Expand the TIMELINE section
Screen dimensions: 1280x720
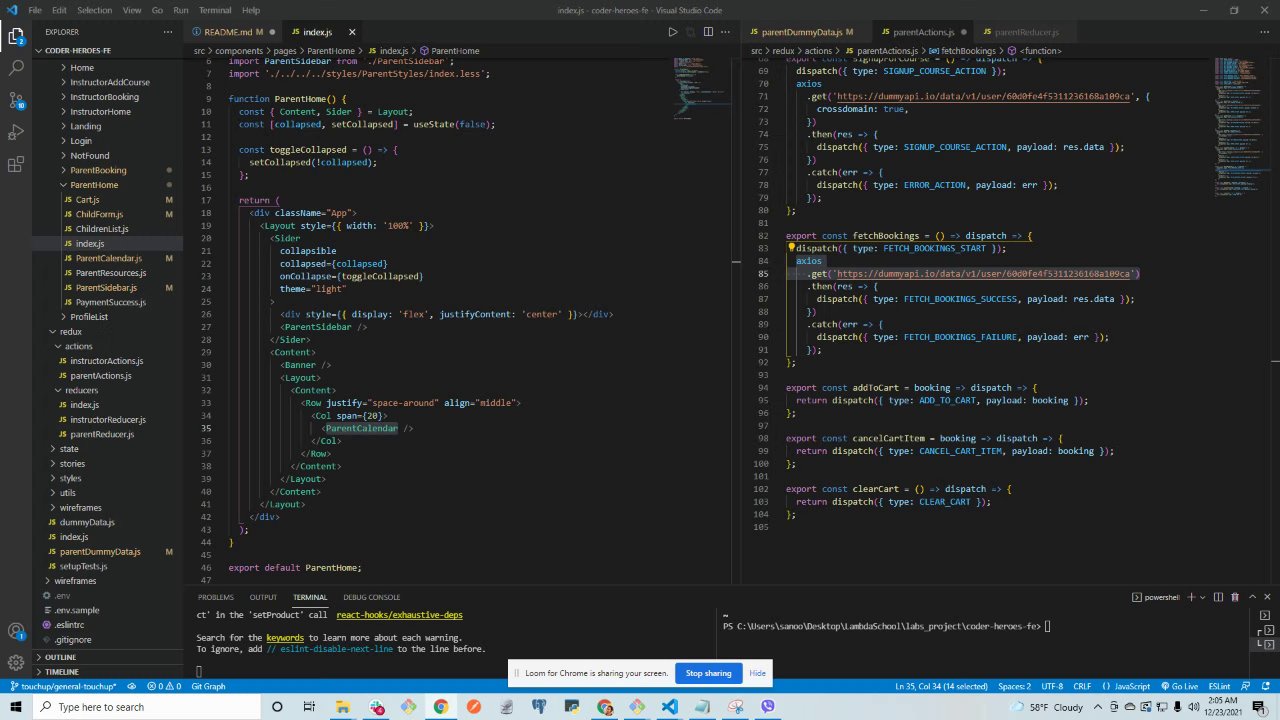tap(61, 672)
